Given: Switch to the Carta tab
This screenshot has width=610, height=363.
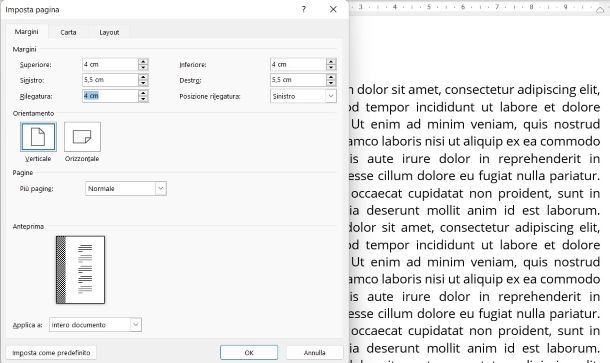Looking at the screenshot, I should point(68,32).
